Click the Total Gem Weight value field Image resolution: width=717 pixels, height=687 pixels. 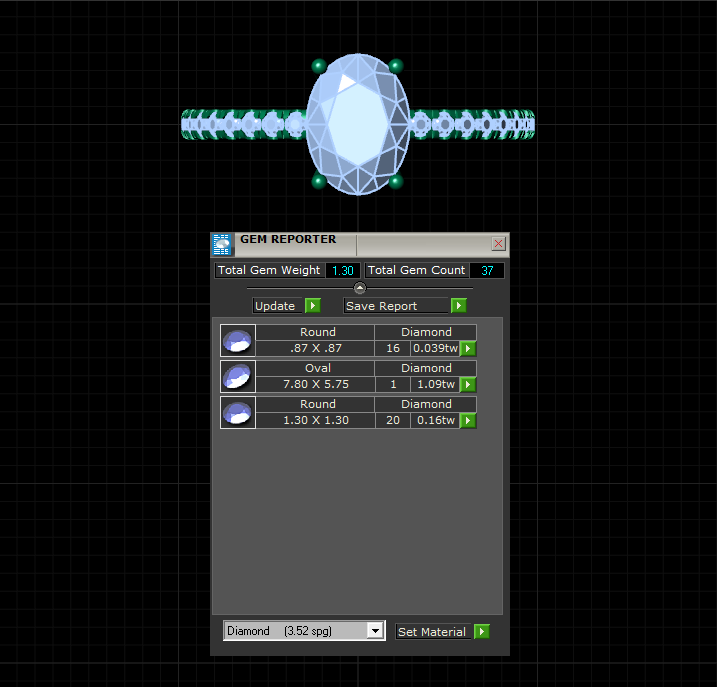click(x=343, y=270)
